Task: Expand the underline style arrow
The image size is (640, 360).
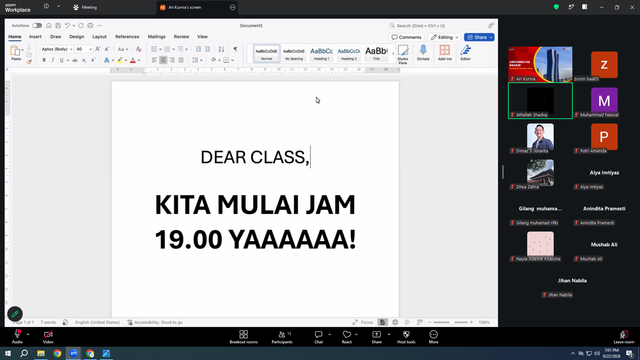Action: click(x=68, y=60)
